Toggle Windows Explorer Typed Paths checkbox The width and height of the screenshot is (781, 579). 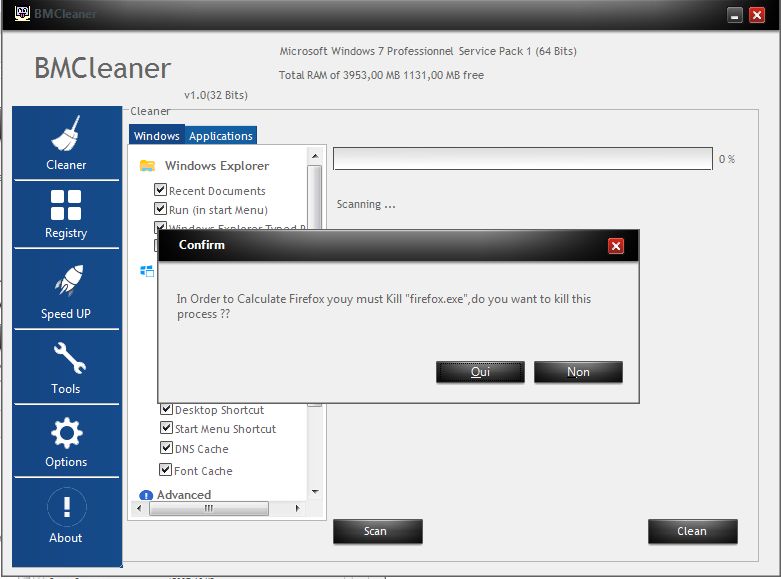[x=160, y=227]
